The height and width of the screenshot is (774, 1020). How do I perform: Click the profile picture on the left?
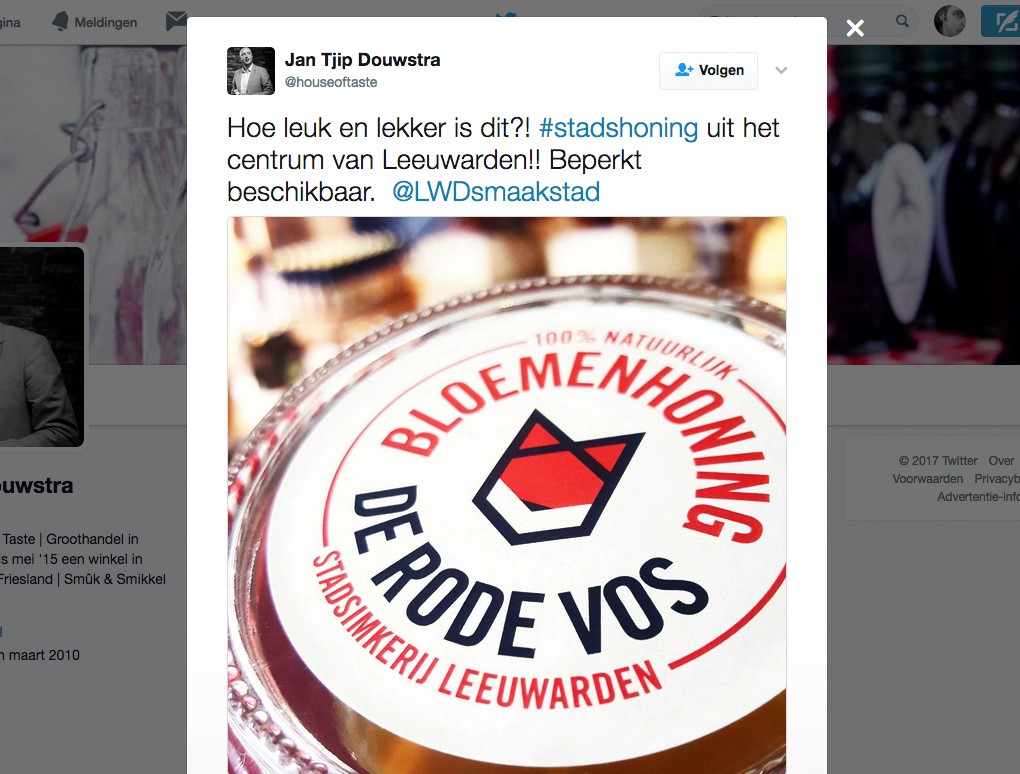(40, 346)
